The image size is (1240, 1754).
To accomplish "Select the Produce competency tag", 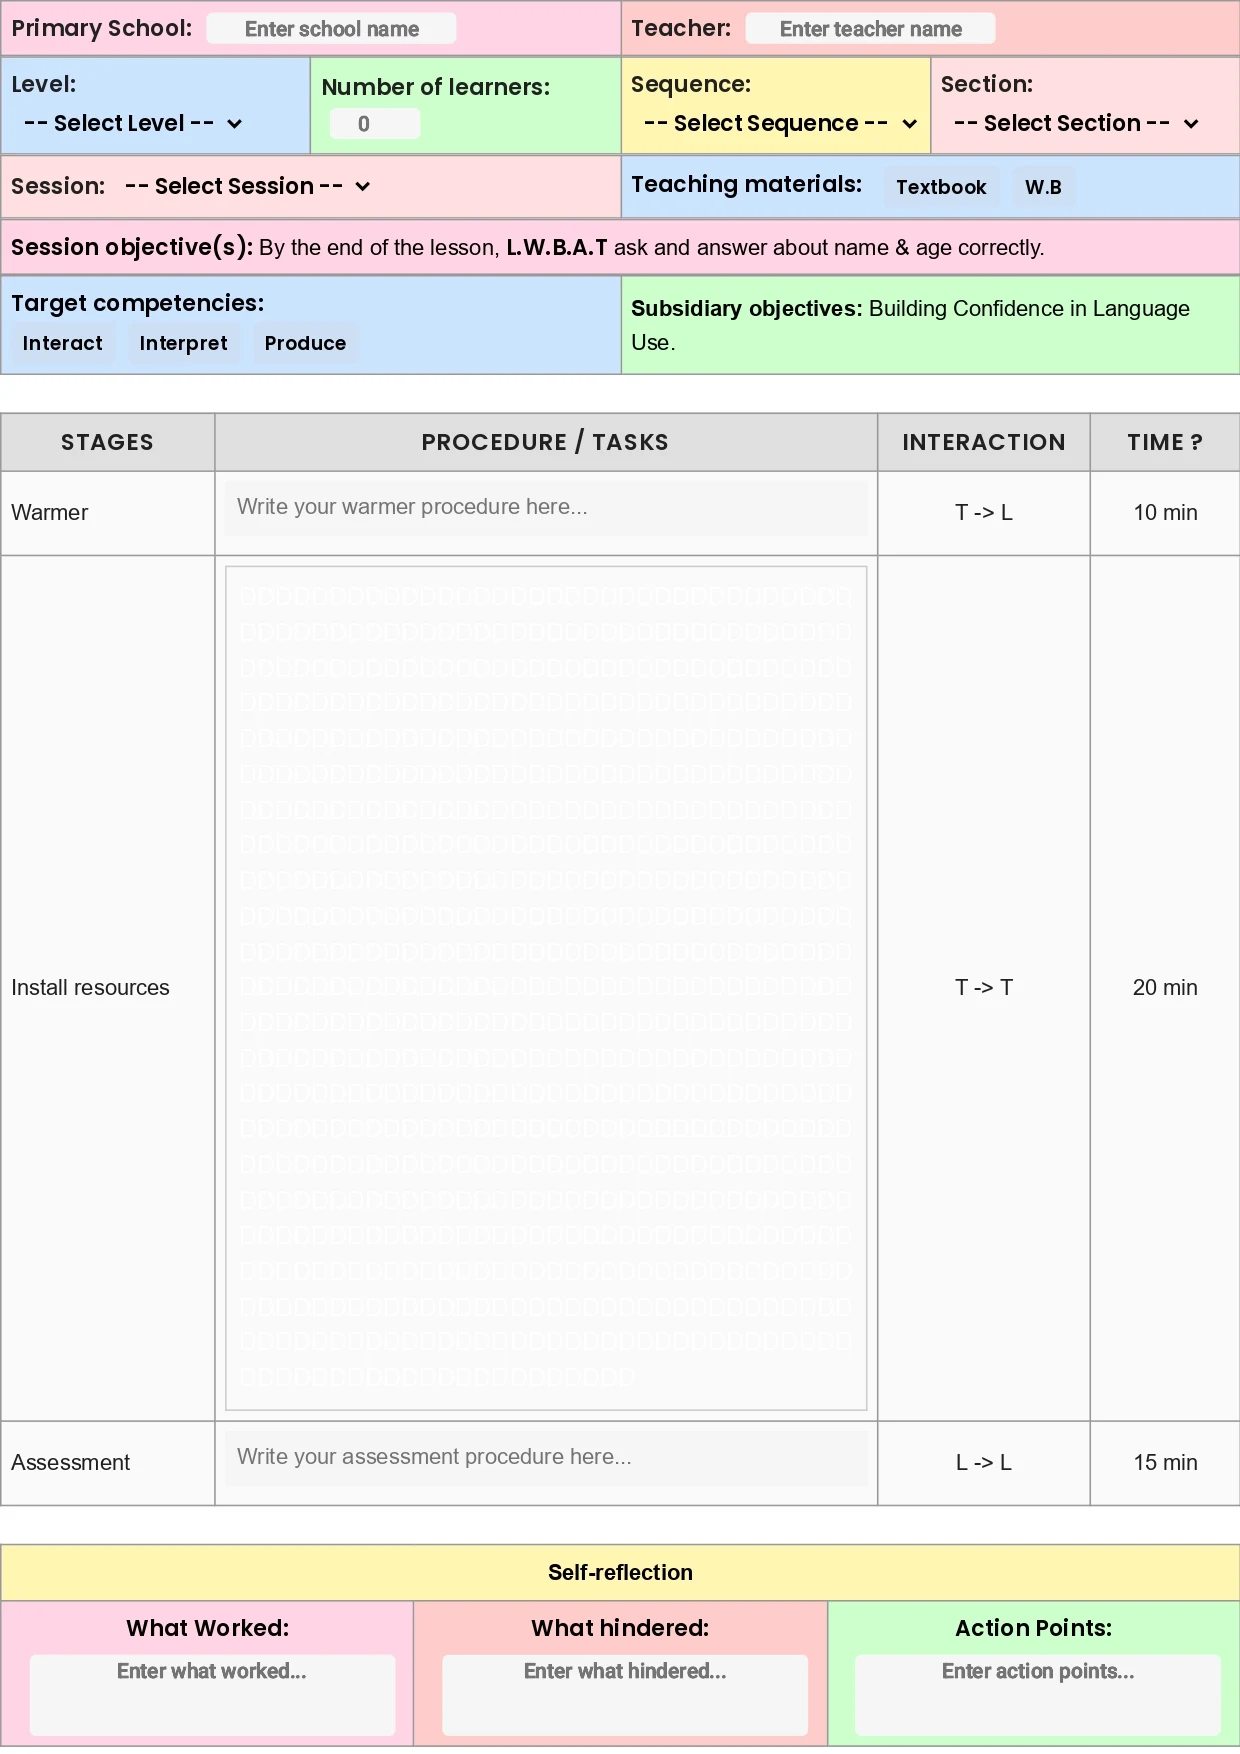I will tap(305, 344).
